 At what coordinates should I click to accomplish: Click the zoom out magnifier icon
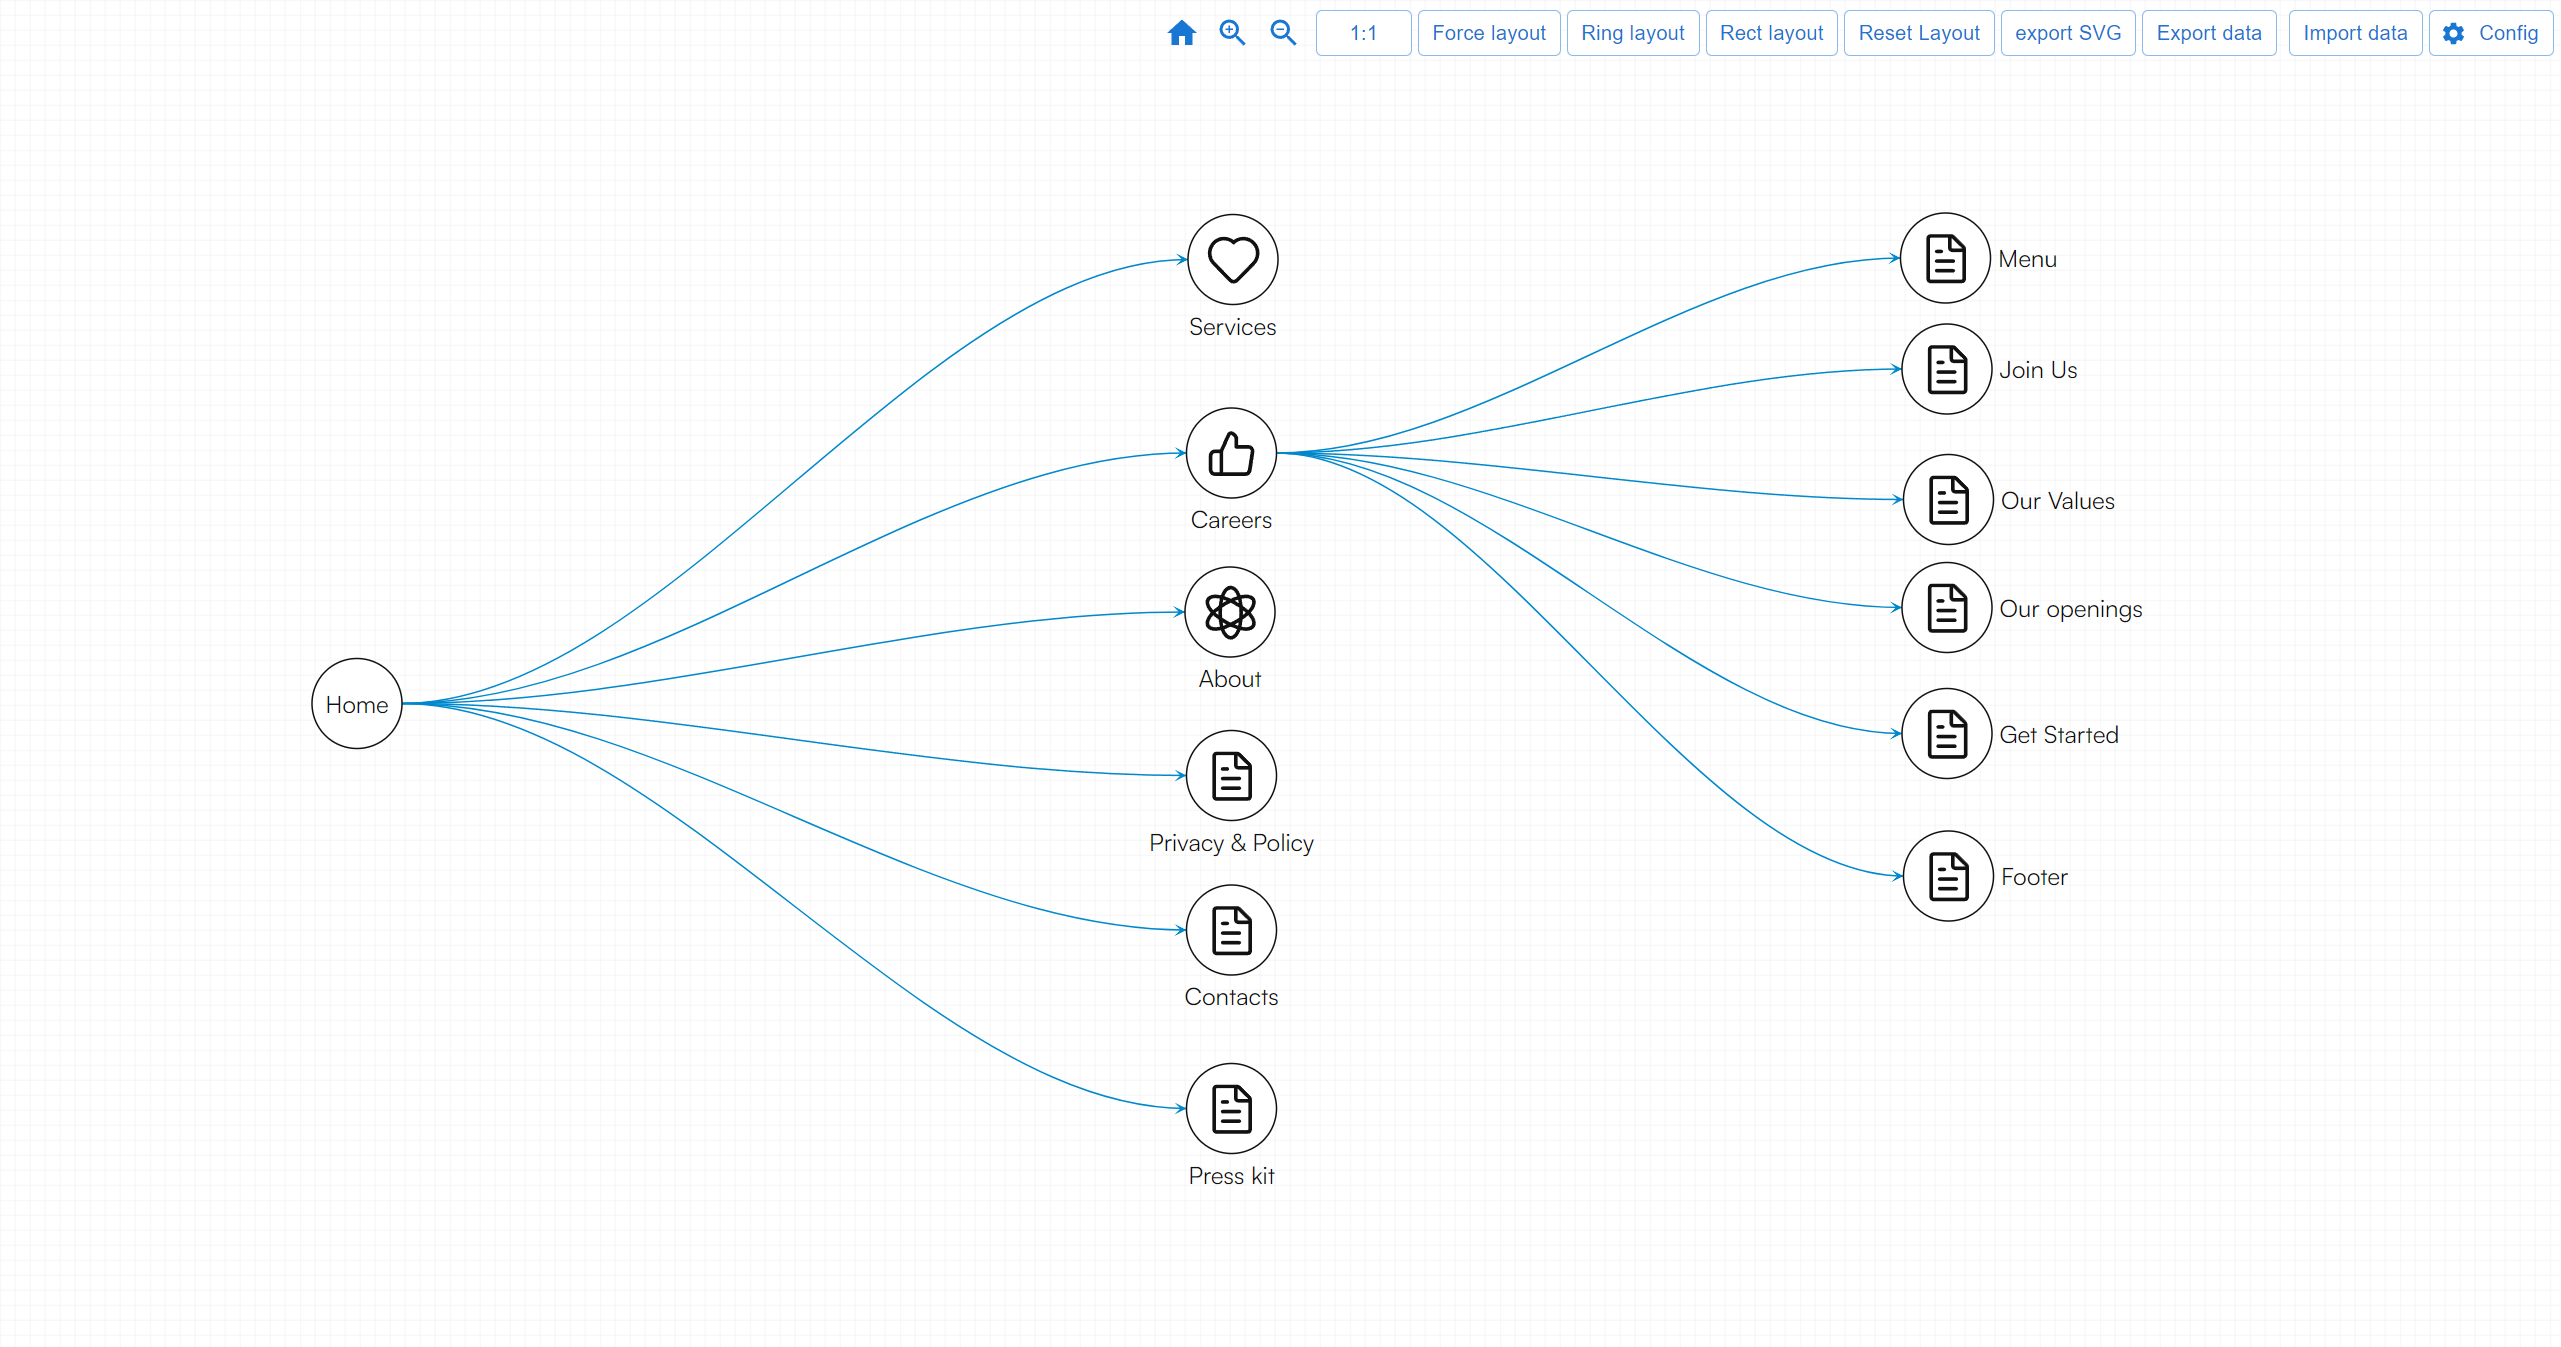pyautogui.click(x=1283, y=33)
